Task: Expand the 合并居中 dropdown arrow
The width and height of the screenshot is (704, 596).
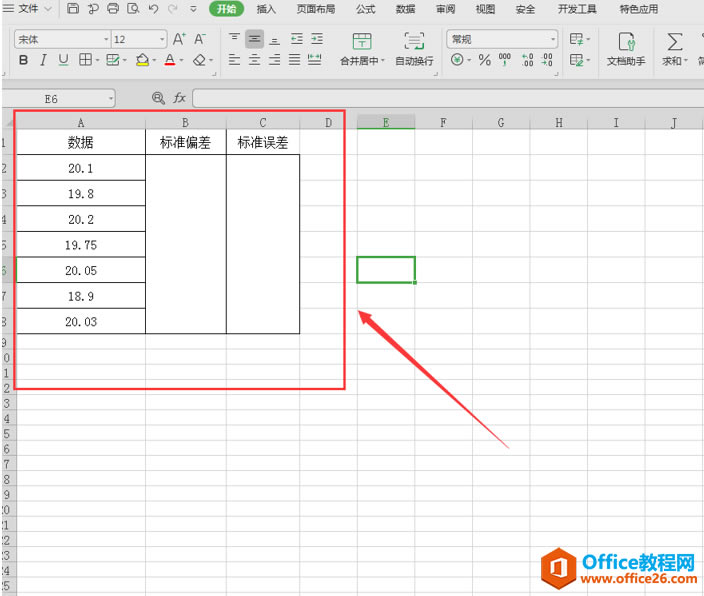Action: tap(383, 60)
